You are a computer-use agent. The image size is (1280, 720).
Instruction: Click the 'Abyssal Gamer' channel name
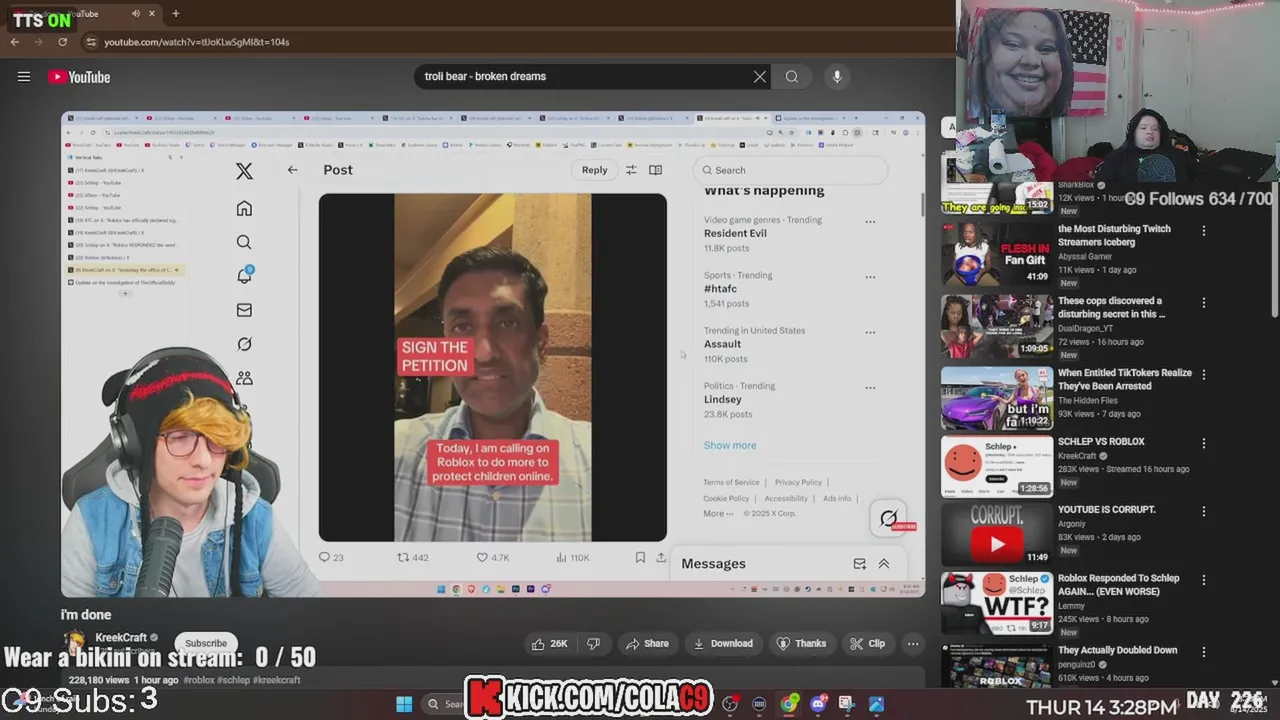coord(1085,257)
